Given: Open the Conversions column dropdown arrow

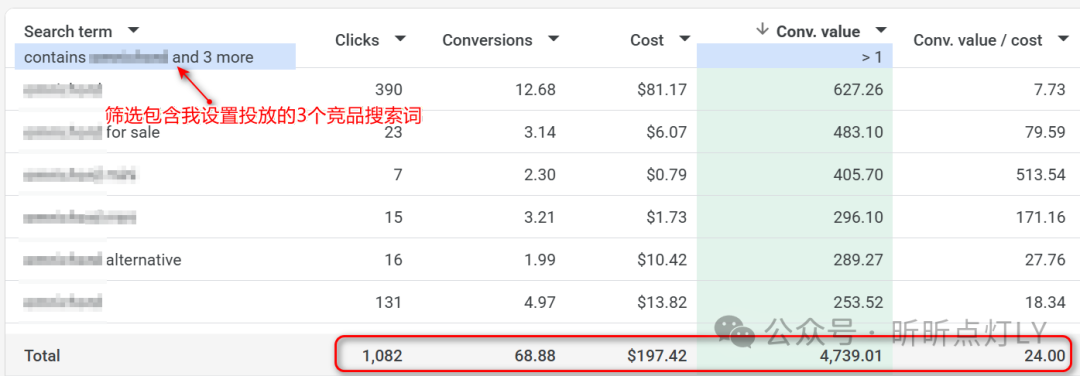Looking at the screenshot, I should tap(552, 39).
